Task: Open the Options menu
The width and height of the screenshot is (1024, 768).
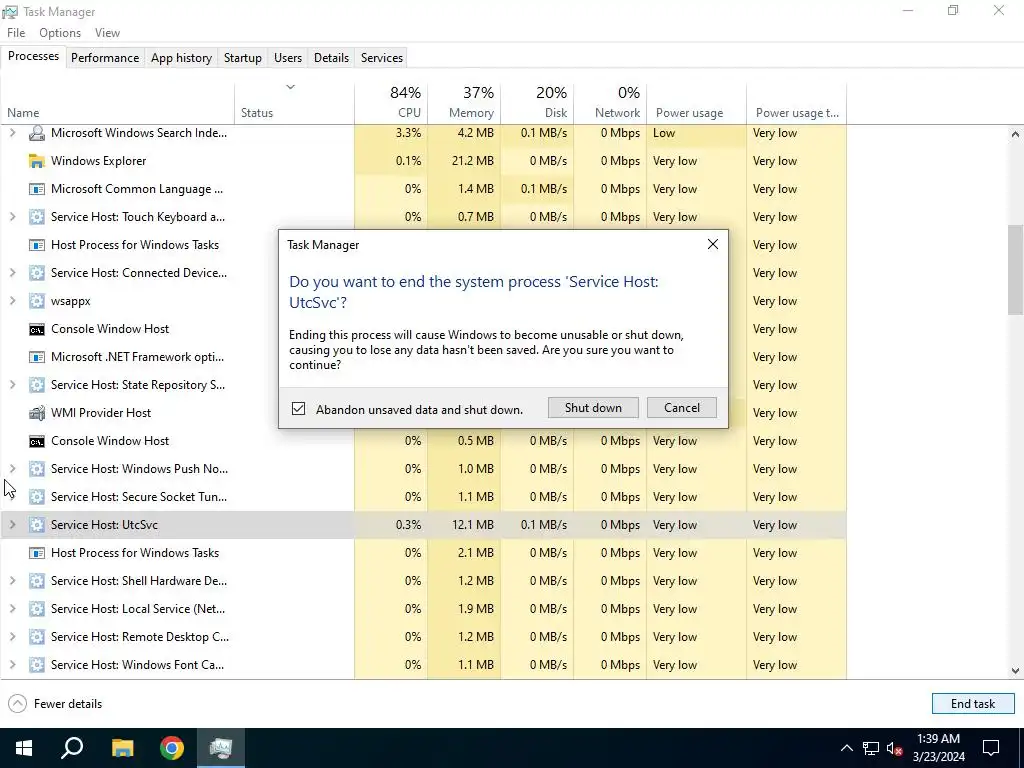Action: [60, 33]
